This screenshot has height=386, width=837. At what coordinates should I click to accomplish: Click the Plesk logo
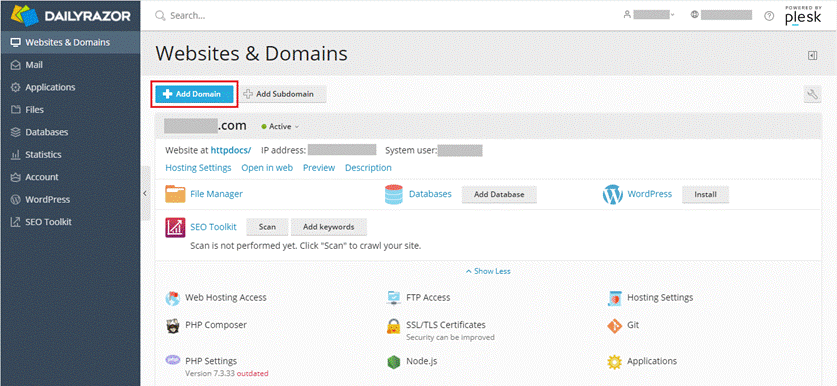pyautogui.click(x=802, y=16)
